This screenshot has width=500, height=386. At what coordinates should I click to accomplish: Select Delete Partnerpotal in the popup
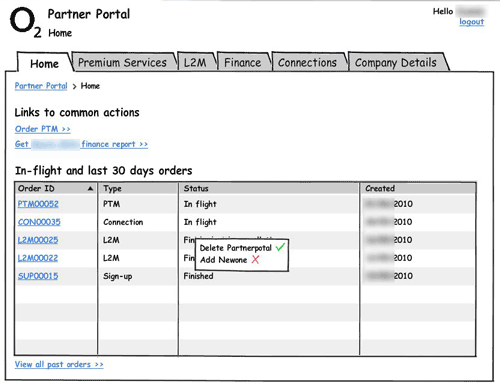click(x=236, y=248)
